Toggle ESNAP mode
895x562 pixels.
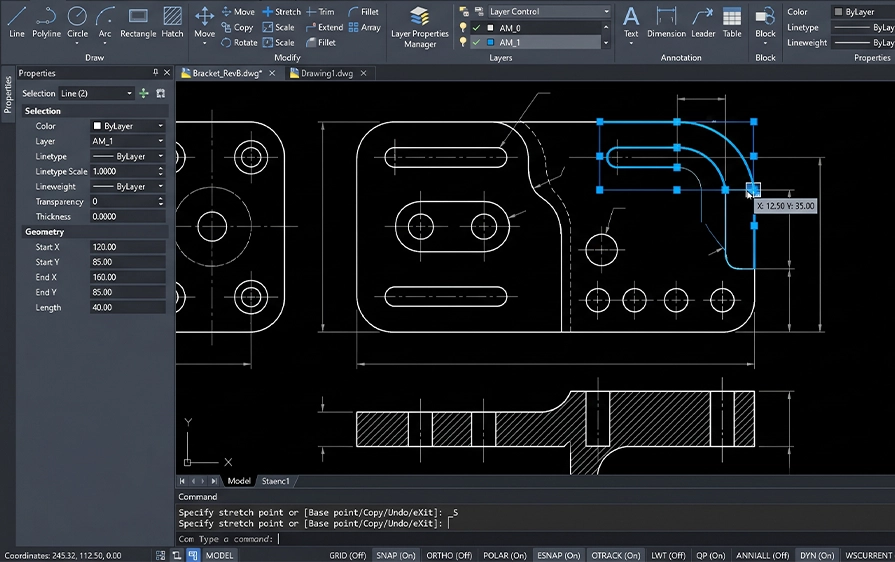coord(558,555)
